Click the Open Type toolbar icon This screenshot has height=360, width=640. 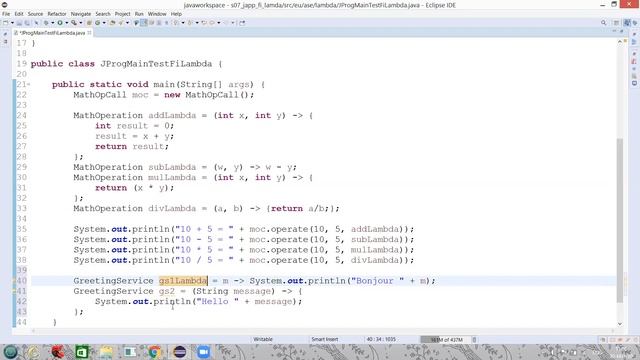tap(112, 23)
